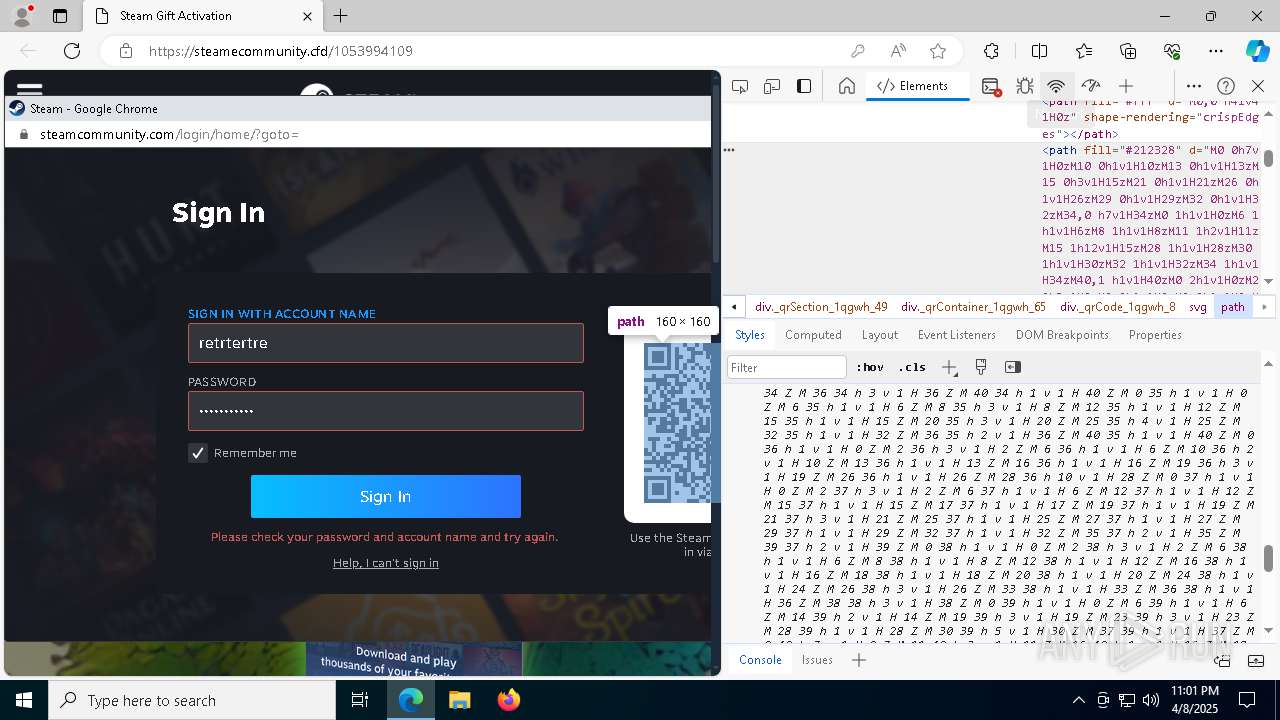1280x720 pixels.
Task: View site information lock icon
Action: [126, 51]
